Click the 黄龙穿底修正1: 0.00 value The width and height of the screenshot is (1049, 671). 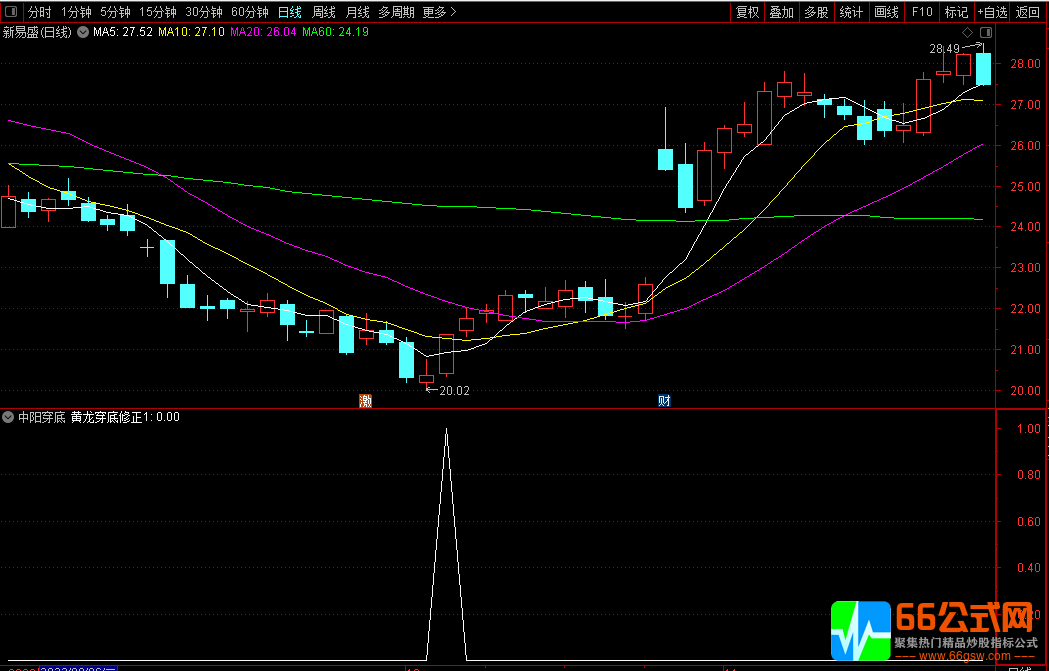[125, 417]
